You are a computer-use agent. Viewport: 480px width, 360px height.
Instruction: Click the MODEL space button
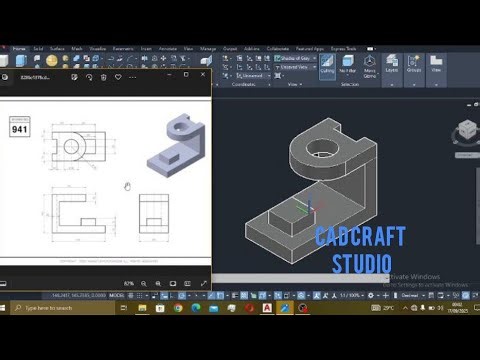[x=117, y=295]
